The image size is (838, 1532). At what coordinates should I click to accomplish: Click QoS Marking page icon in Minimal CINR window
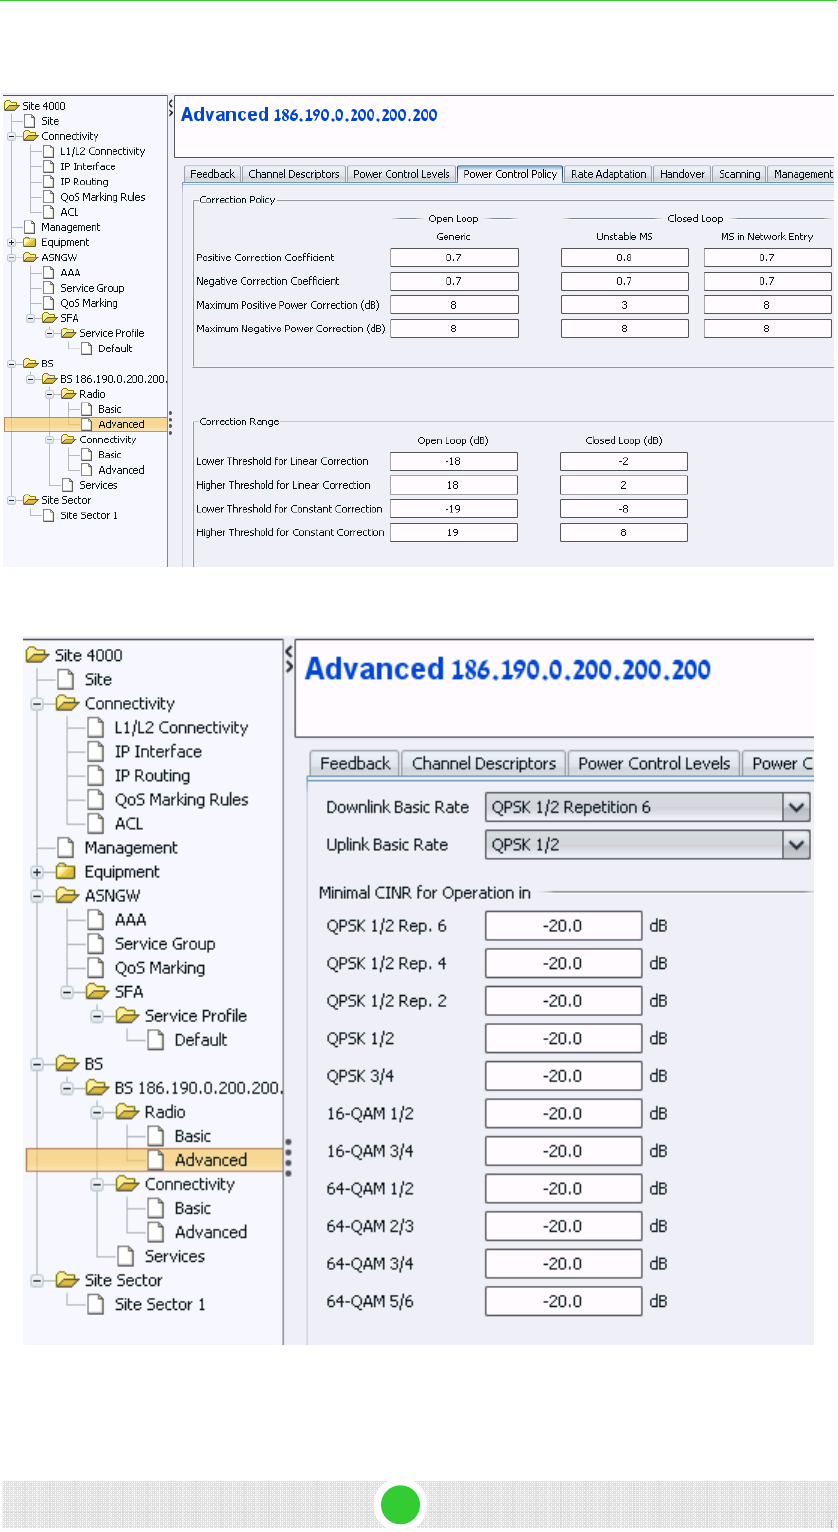click(96, 968)
